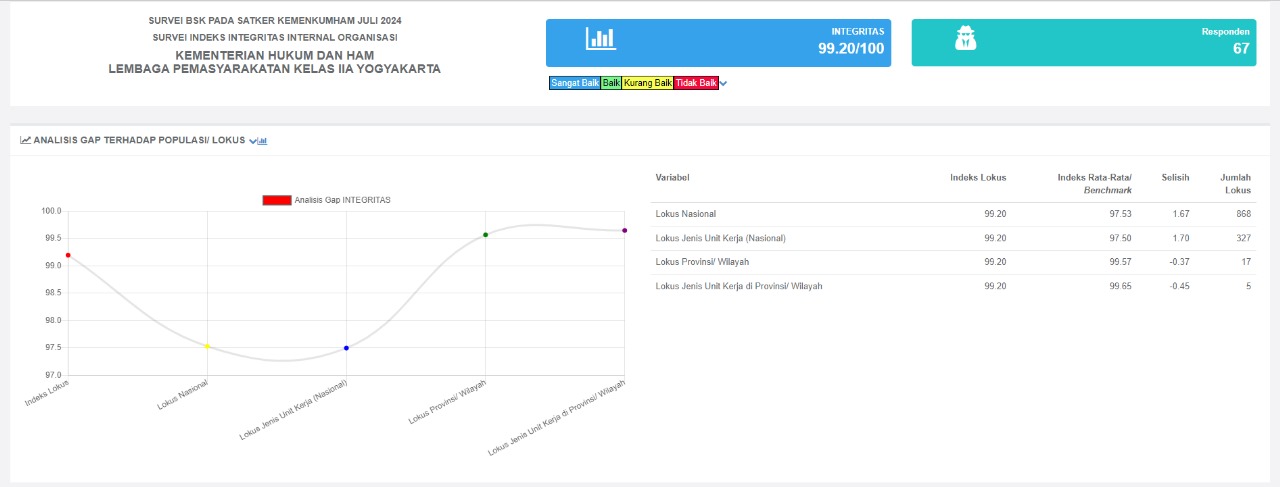Expand the chevron after ANALISIS GAP TERHADAP POPULASI/ LOKUS
The image size is (1280, 487).
click(252, 141)
